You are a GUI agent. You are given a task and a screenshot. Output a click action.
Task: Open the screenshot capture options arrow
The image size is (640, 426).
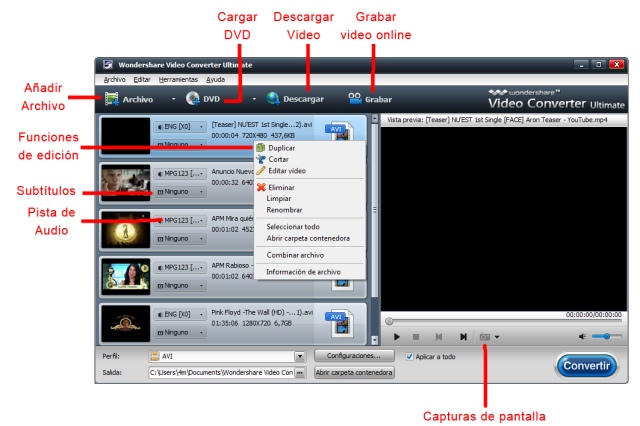click(497, 337)
